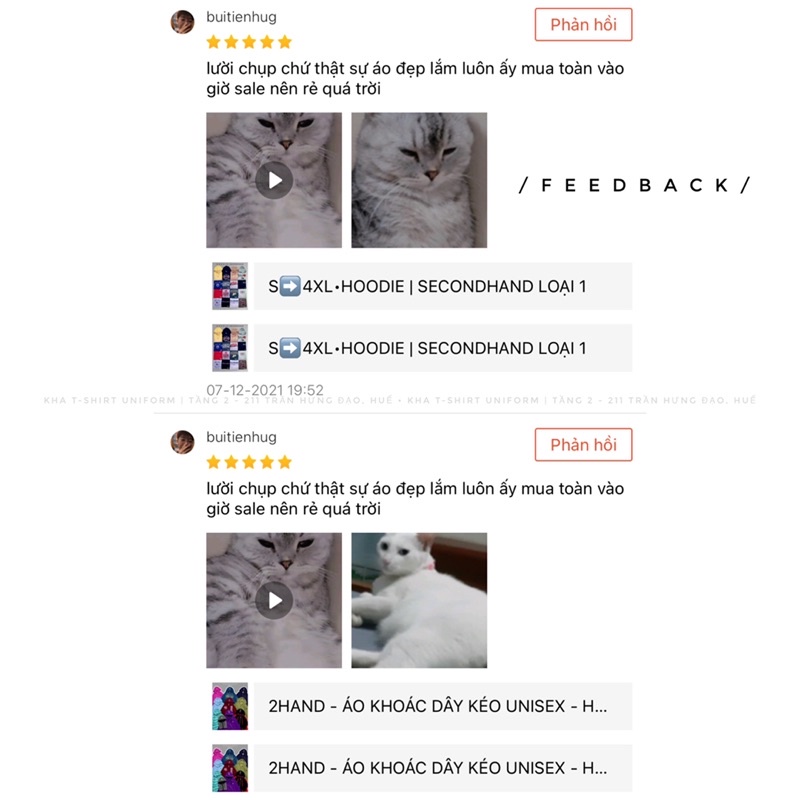Open second S→4XL HOODIE SECONDHAND LOẠI 1 link
Image resolution: width=800 pixels, height=800 pixels.
443,348
